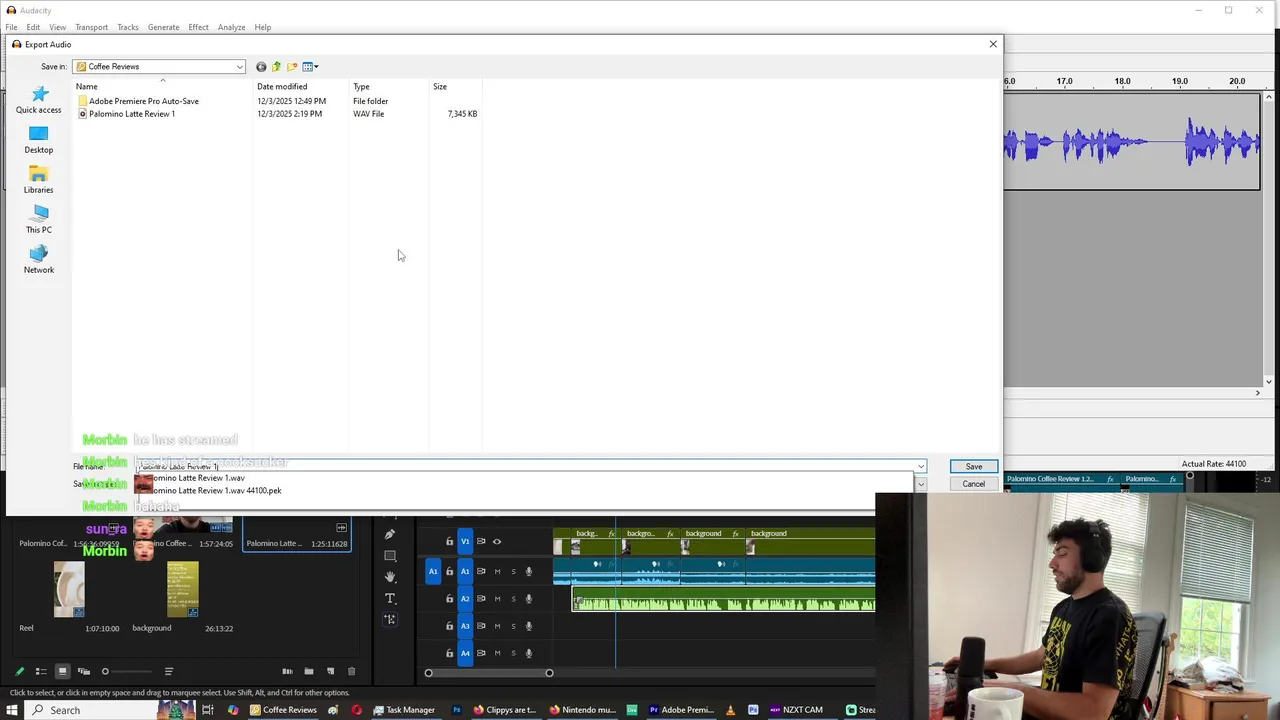Open Audacity Edit menu
1280x720 pixels.
coord(33,27)
